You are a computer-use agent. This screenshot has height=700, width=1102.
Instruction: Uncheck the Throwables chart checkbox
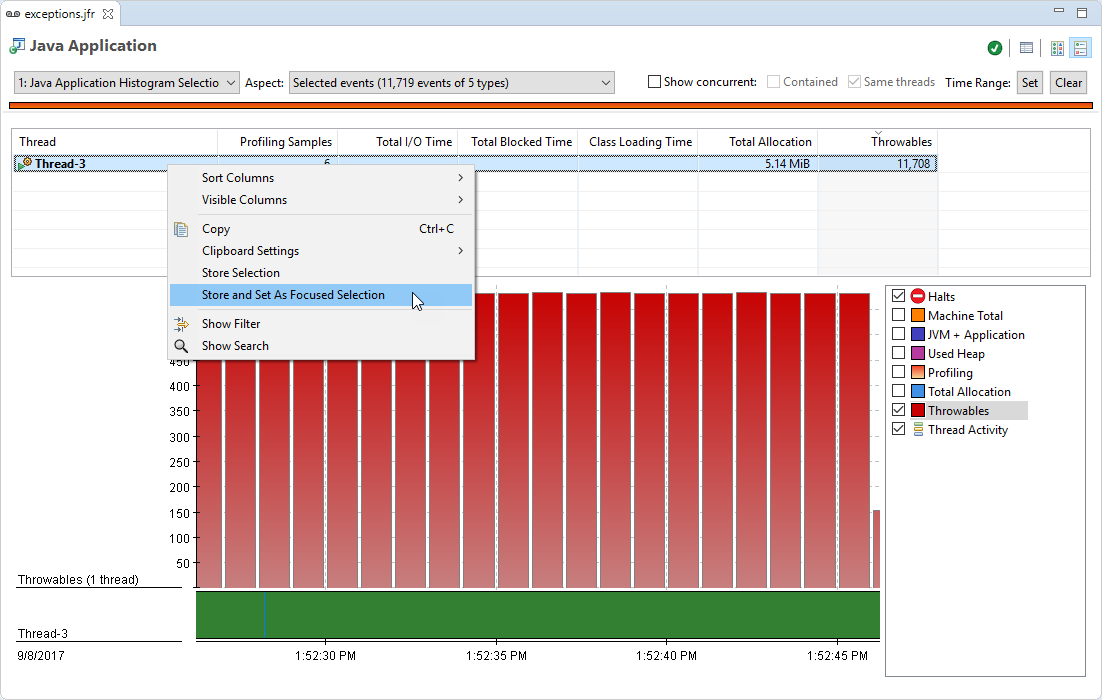(898, 409)
